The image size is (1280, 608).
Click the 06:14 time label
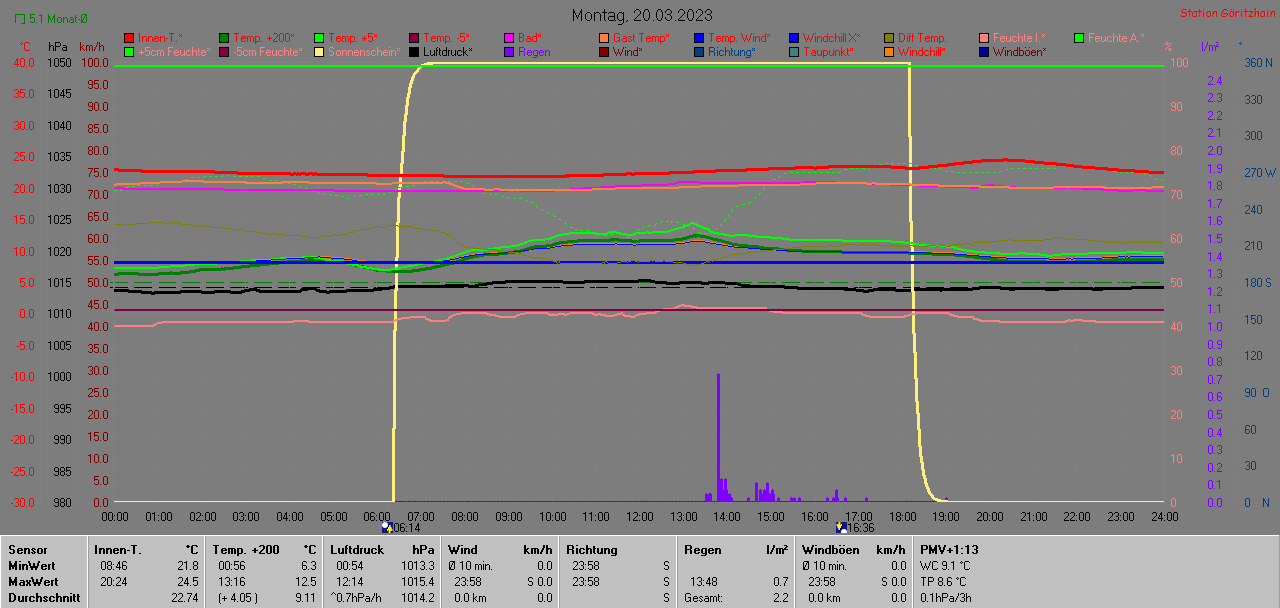(406, 528)
